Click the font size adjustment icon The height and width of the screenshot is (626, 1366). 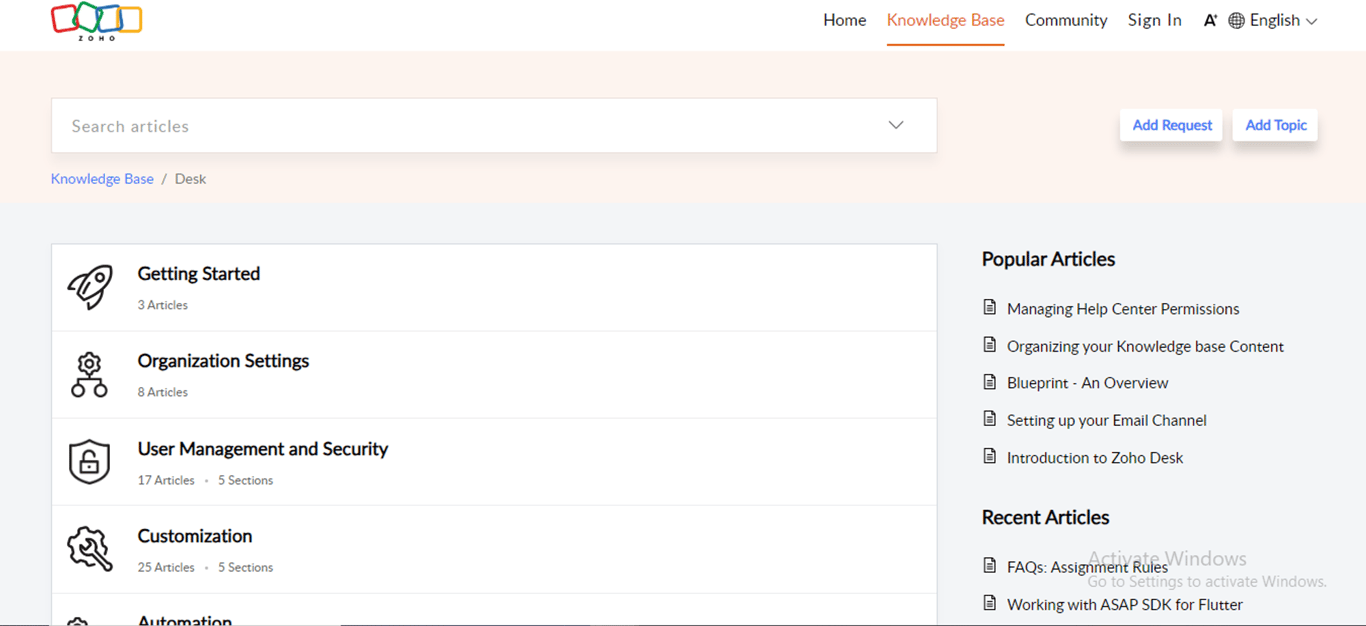(x=1210, y=19)
